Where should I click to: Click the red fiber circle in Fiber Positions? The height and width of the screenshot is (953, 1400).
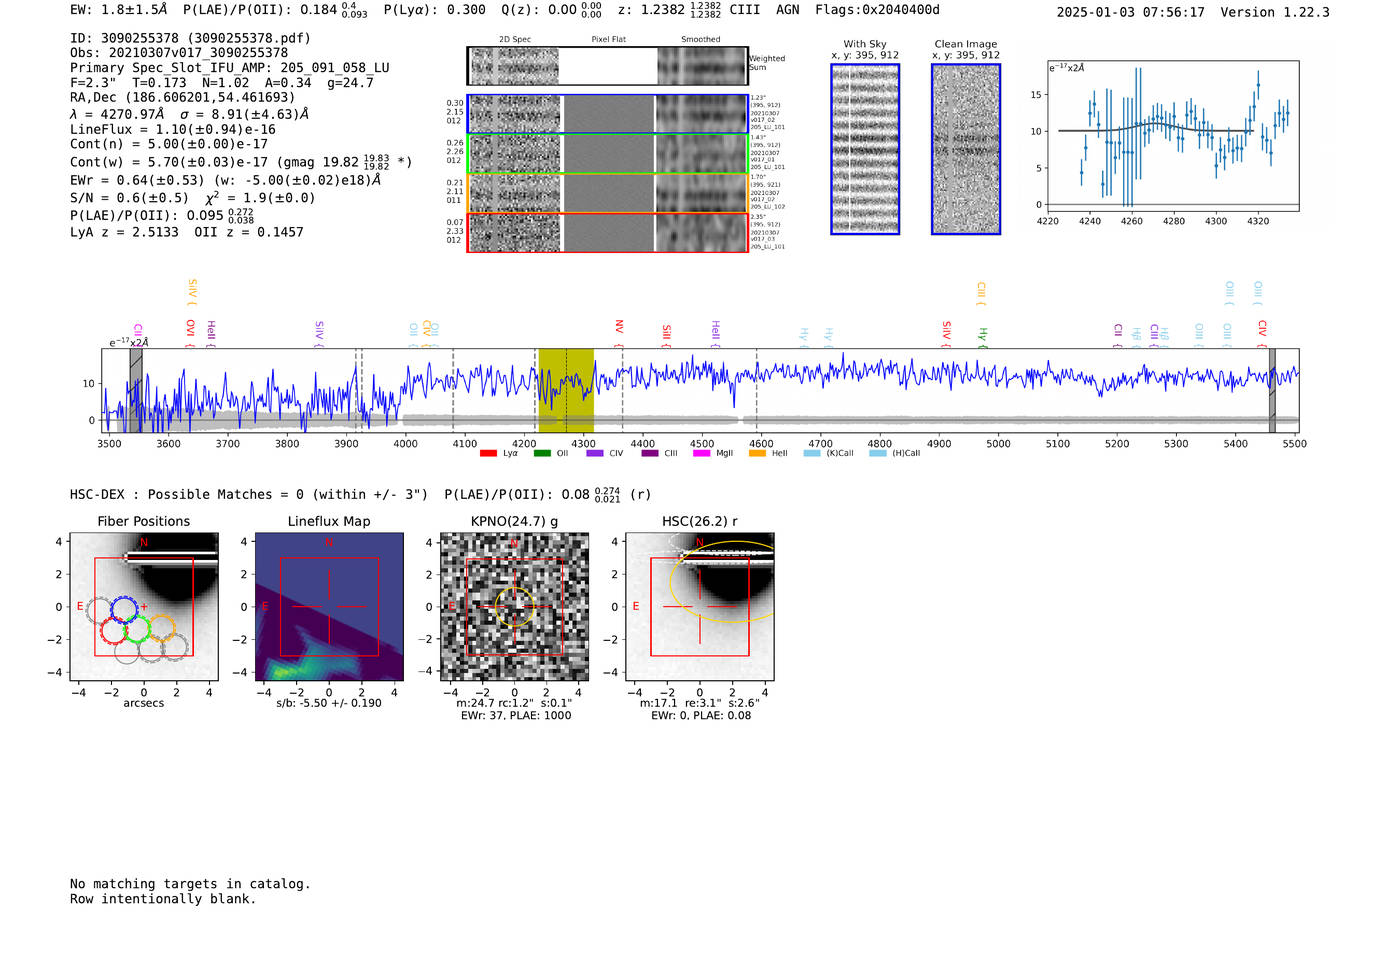pyautogui.click(x=113, y=631)
